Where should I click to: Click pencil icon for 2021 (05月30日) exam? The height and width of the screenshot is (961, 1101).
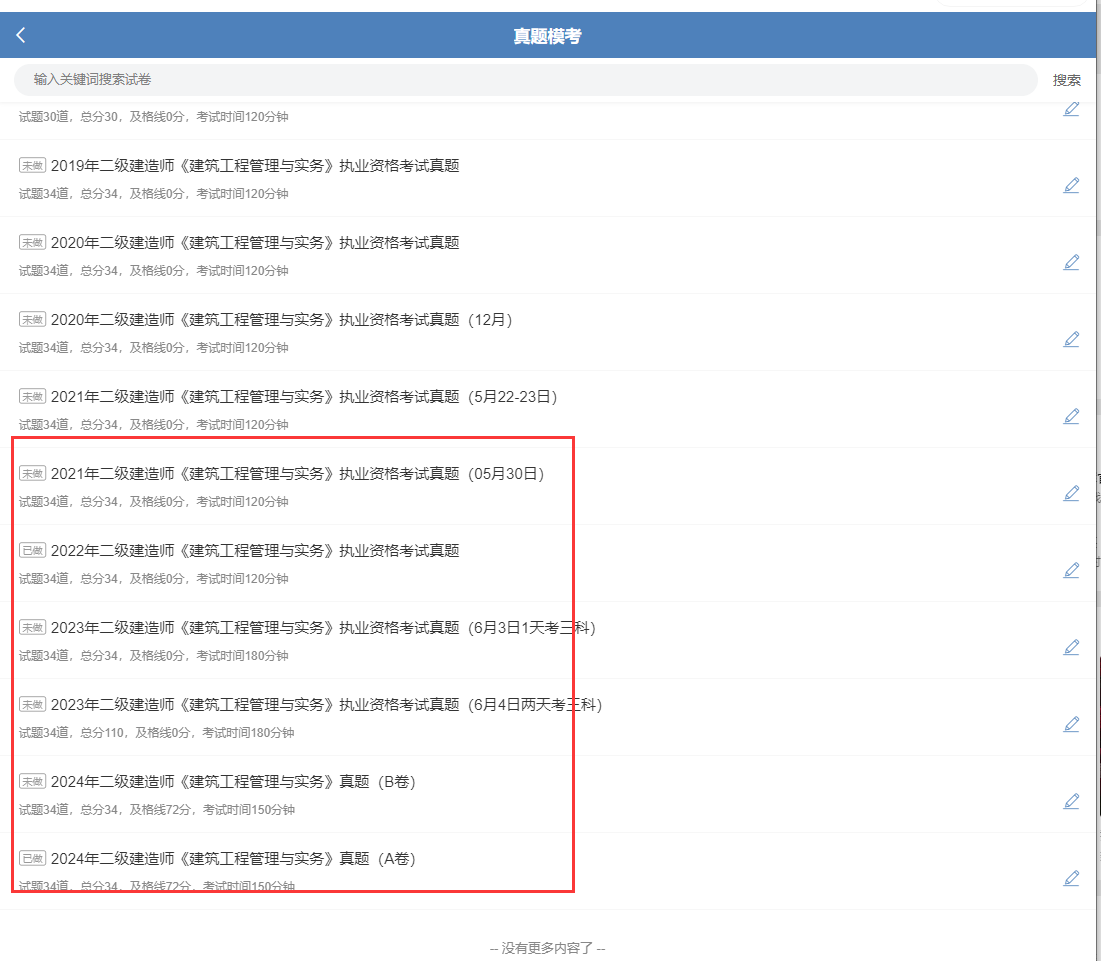(x=1071, y=493)
